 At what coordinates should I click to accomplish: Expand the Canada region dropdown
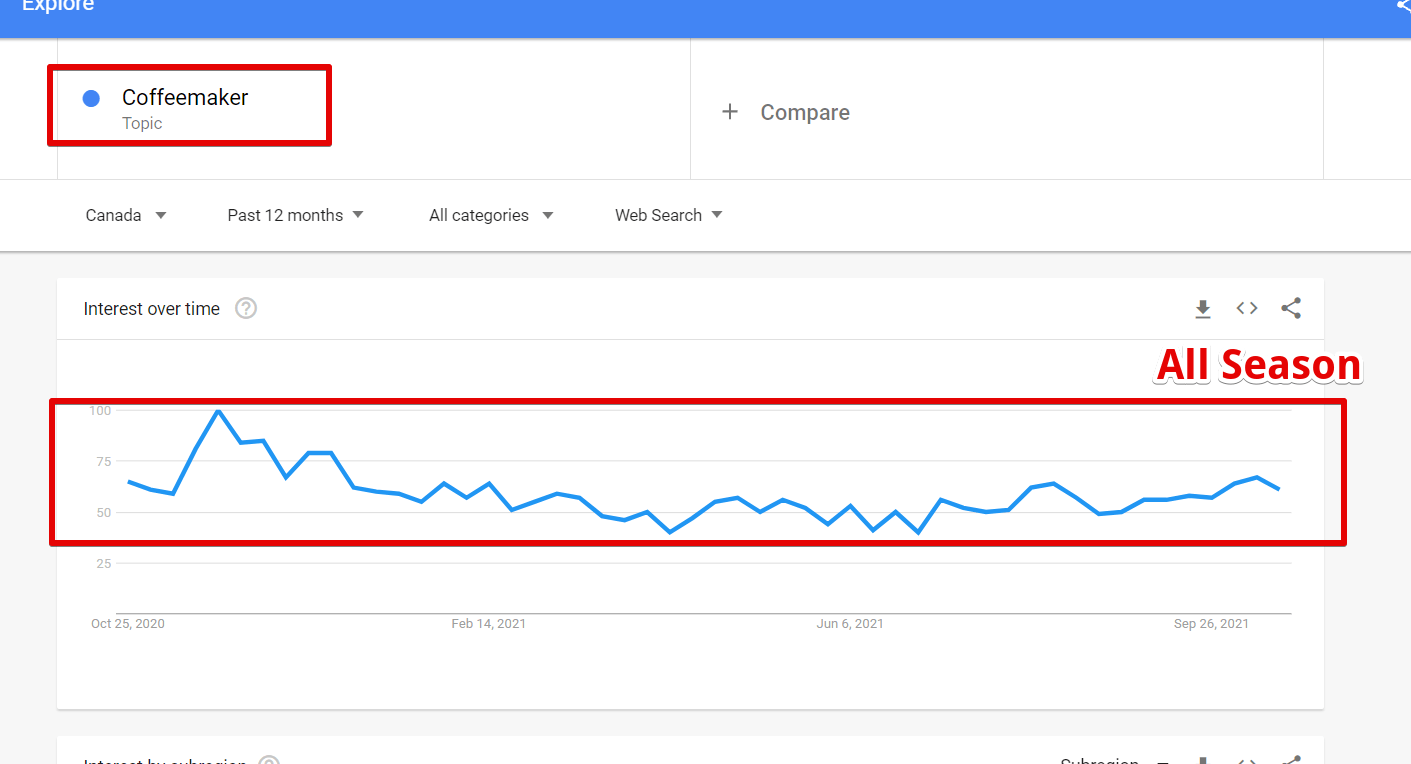pyautogui.click(x=126, y=215)
